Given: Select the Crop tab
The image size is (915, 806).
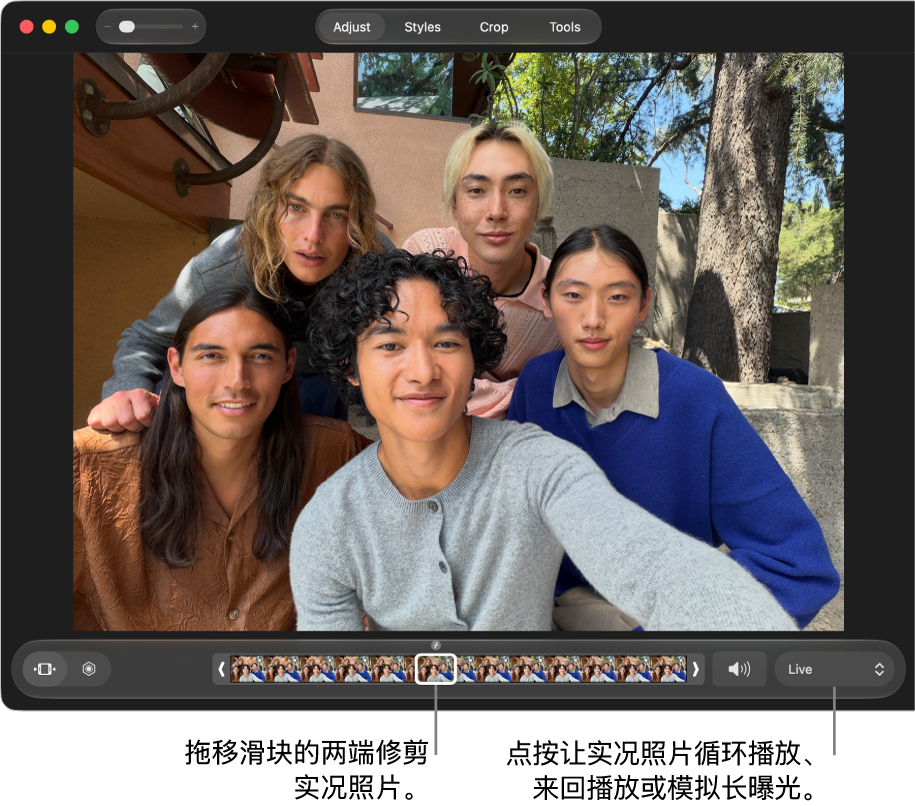Looking at the screenshot, I should [x=494, y=27].
